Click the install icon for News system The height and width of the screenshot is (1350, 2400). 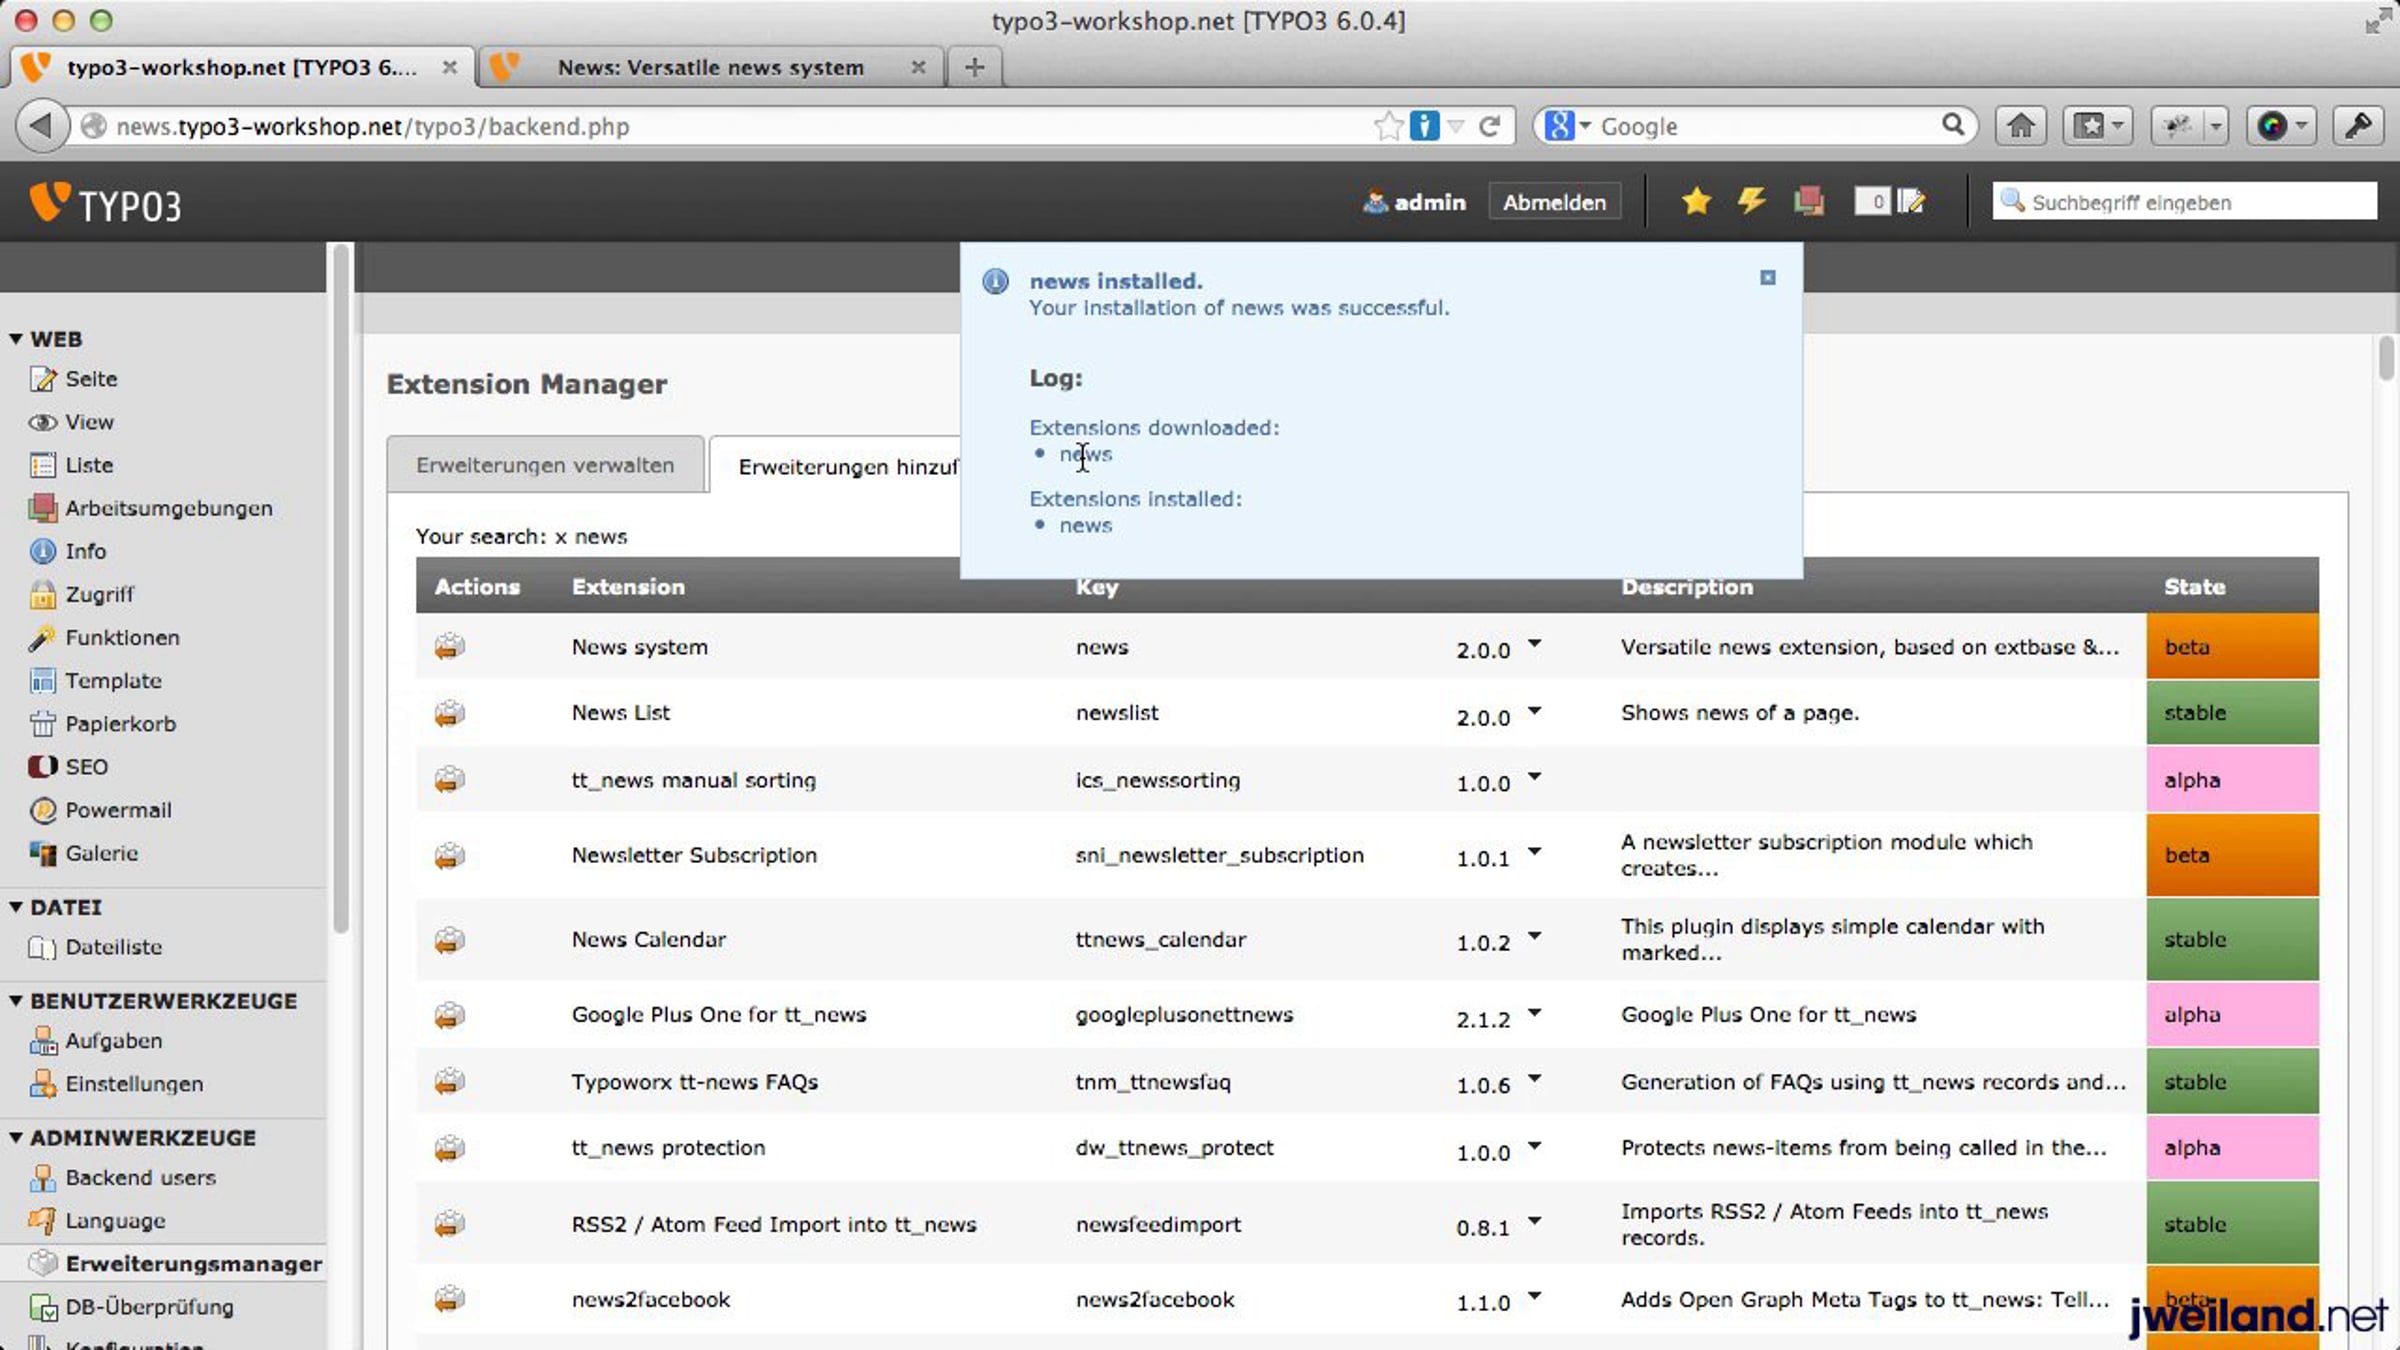(449, 646)
